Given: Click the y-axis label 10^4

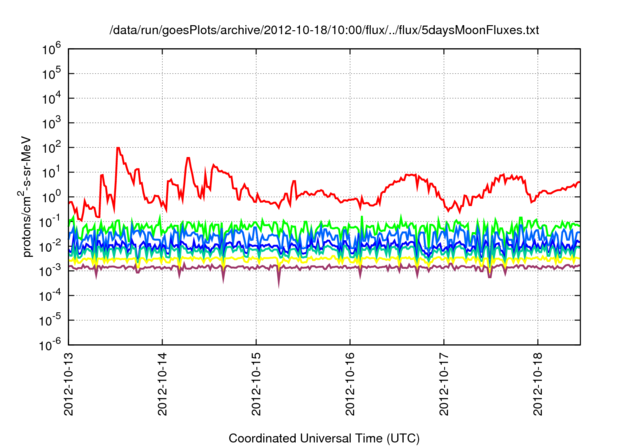Looking at the screenshot, I should [51, 98].
